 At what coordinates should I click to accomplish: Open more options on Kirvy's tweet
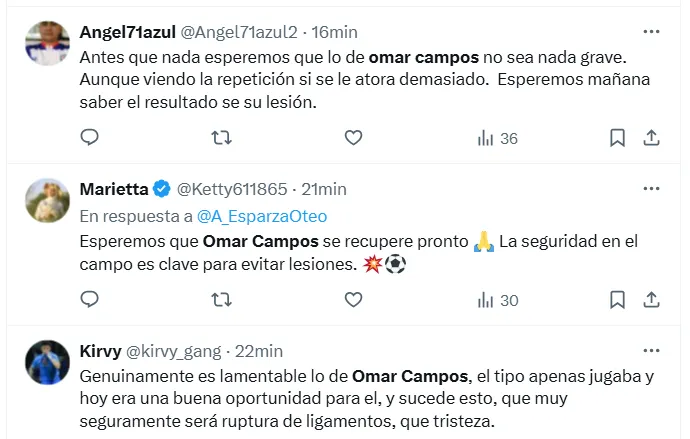pos(651,350)
